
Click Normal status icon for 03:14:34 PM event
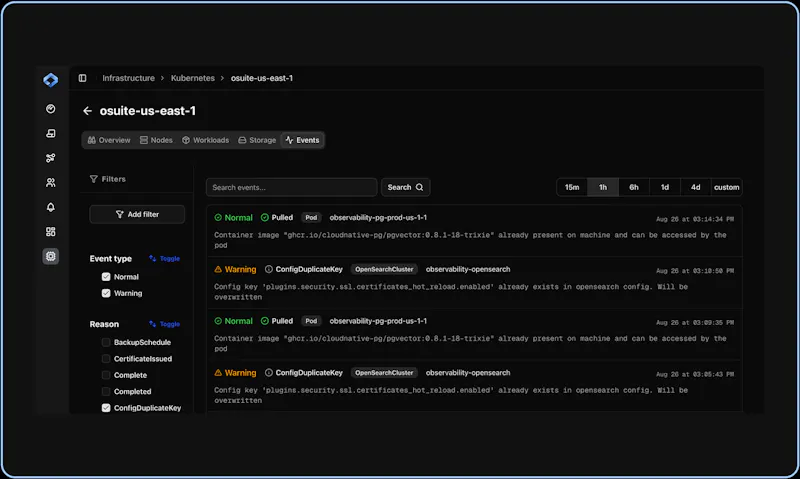pyautogui.click(x=218, y=218)
